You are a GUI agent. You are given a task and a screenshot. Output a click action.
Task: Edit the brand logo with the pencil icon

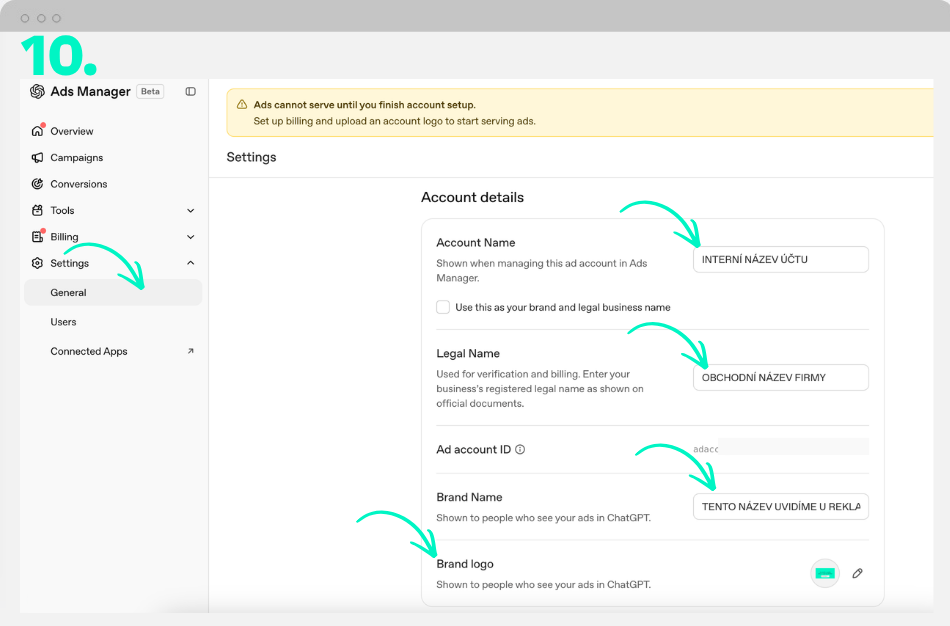point(857,573)
